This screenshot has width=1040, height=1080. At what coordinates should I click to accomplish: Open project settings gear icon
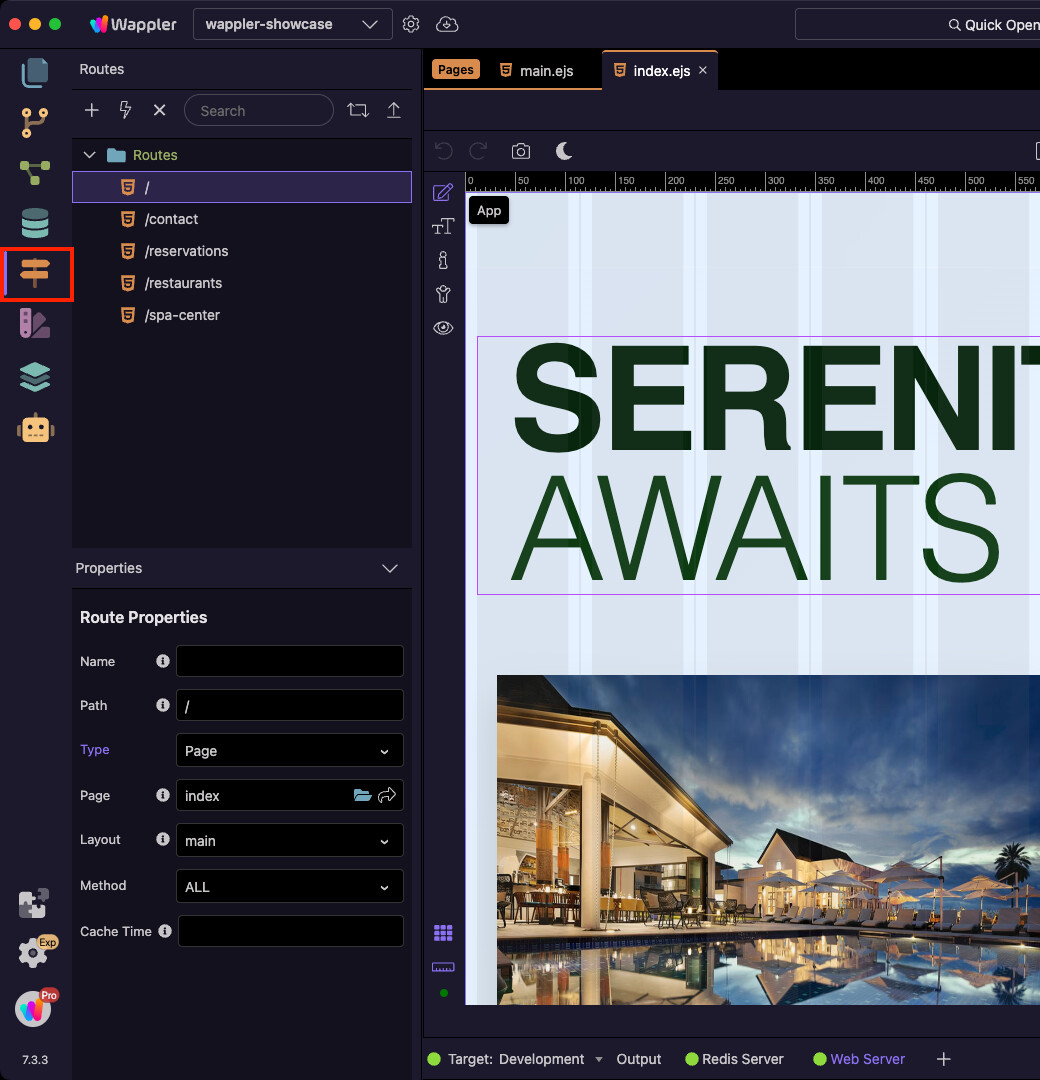(411, 24)
